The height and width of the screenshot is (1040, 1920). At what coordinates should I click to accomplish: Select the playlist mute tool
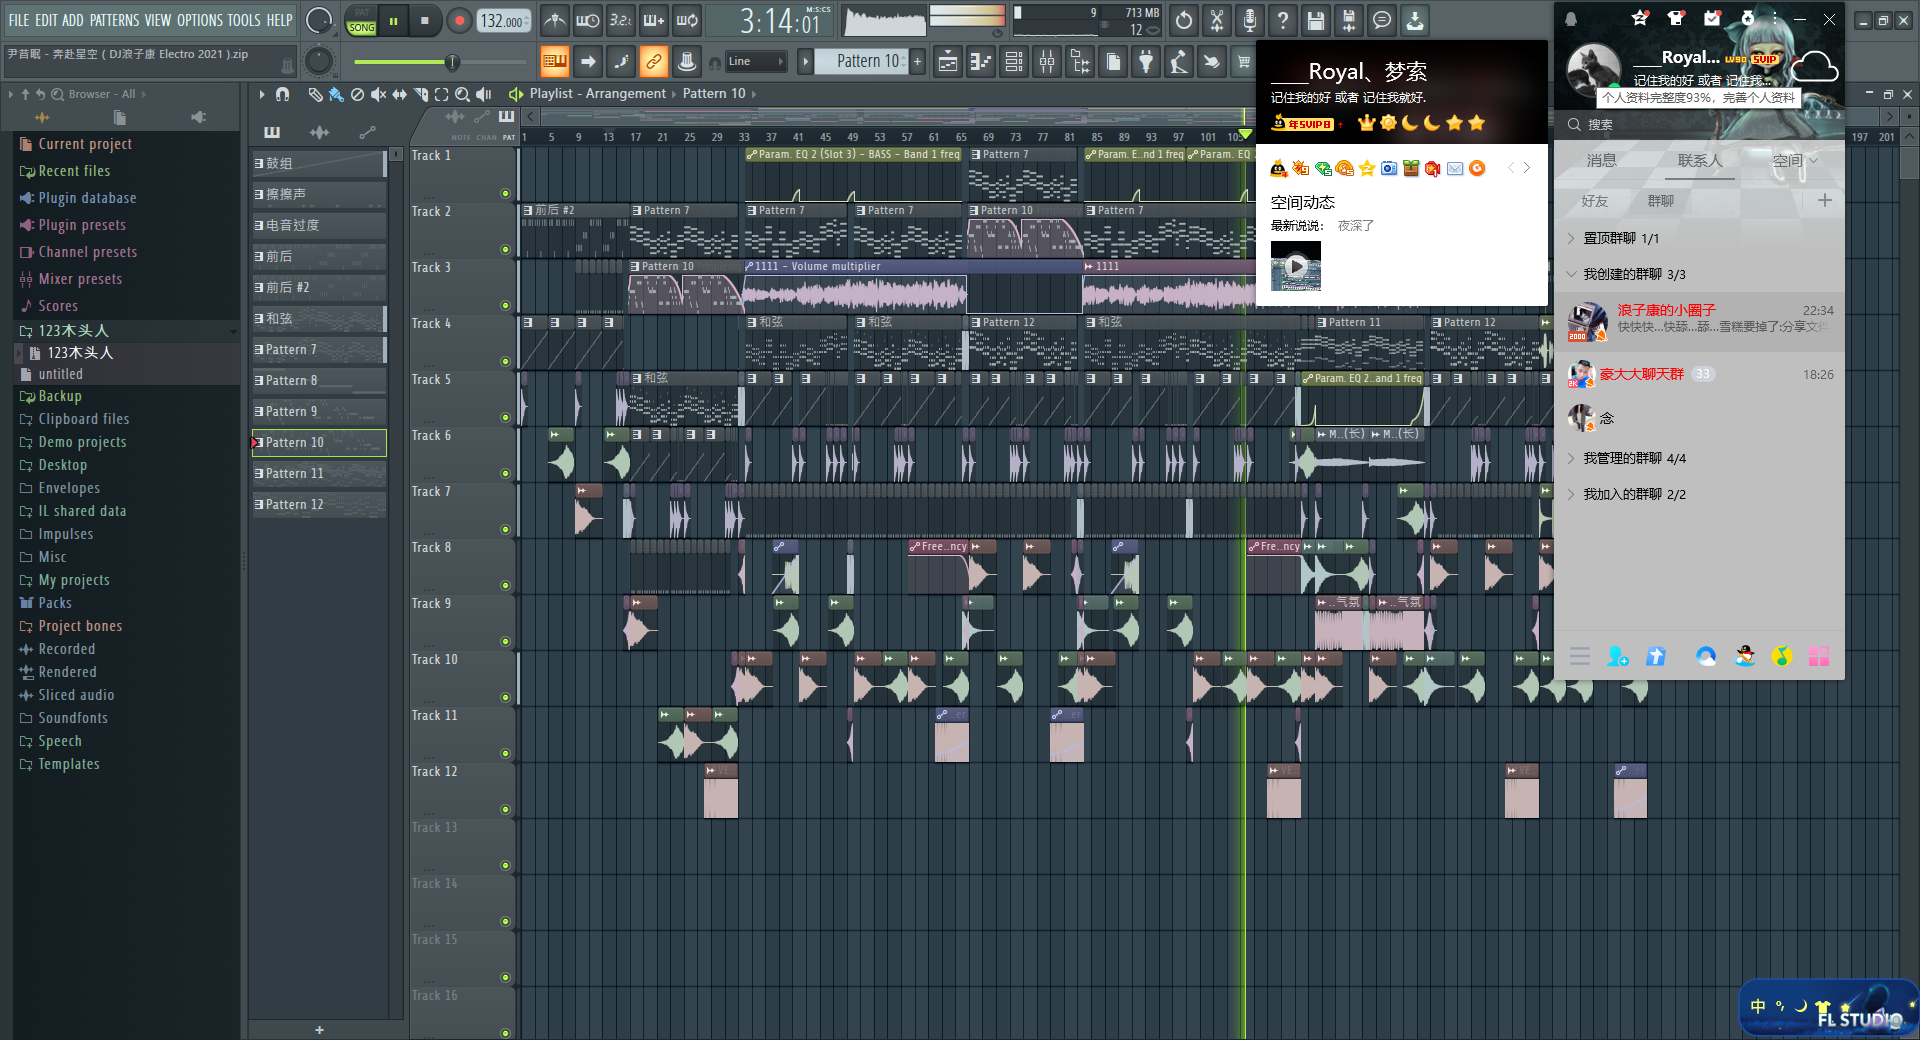tap(378, 94)
